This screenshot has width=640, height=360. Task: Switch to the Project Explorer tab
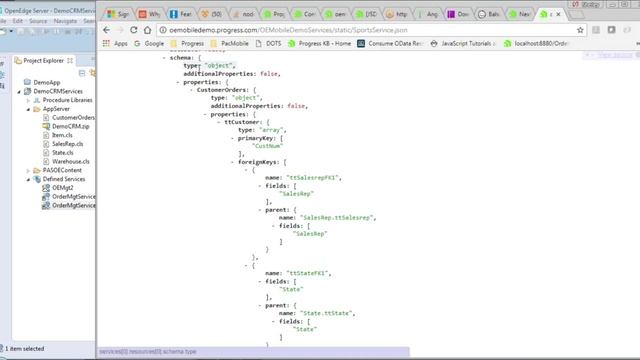(x=43, y=60)
